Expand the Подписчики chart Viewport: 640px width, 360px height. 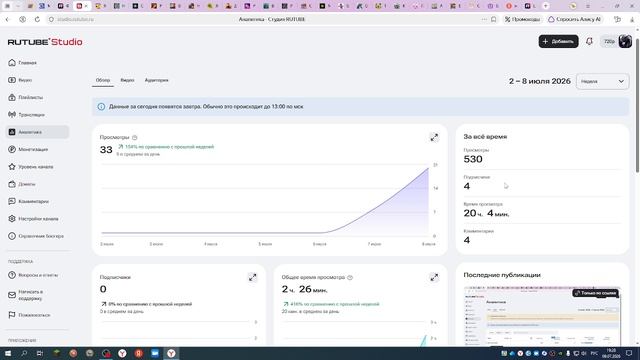[253, 278]
